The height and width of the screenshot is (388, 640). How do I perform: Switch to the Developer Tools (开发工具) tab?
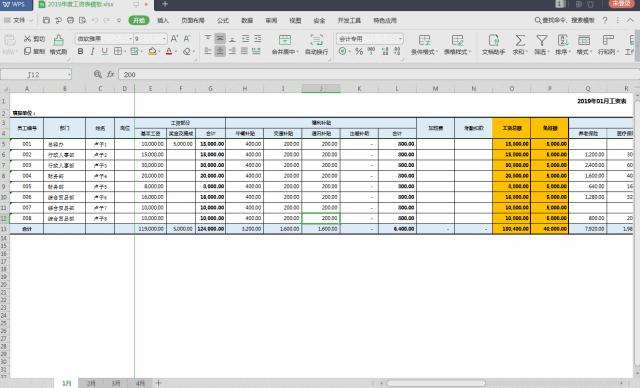(349, 20)
